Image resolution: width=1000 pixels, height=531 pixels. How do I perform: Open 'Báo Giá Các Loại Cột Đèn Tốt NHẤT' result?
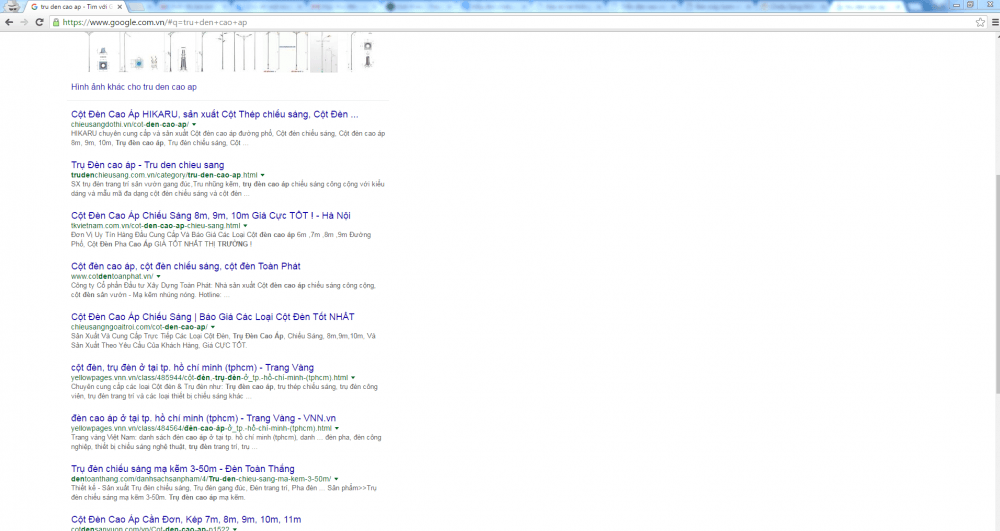click(212, 317)
